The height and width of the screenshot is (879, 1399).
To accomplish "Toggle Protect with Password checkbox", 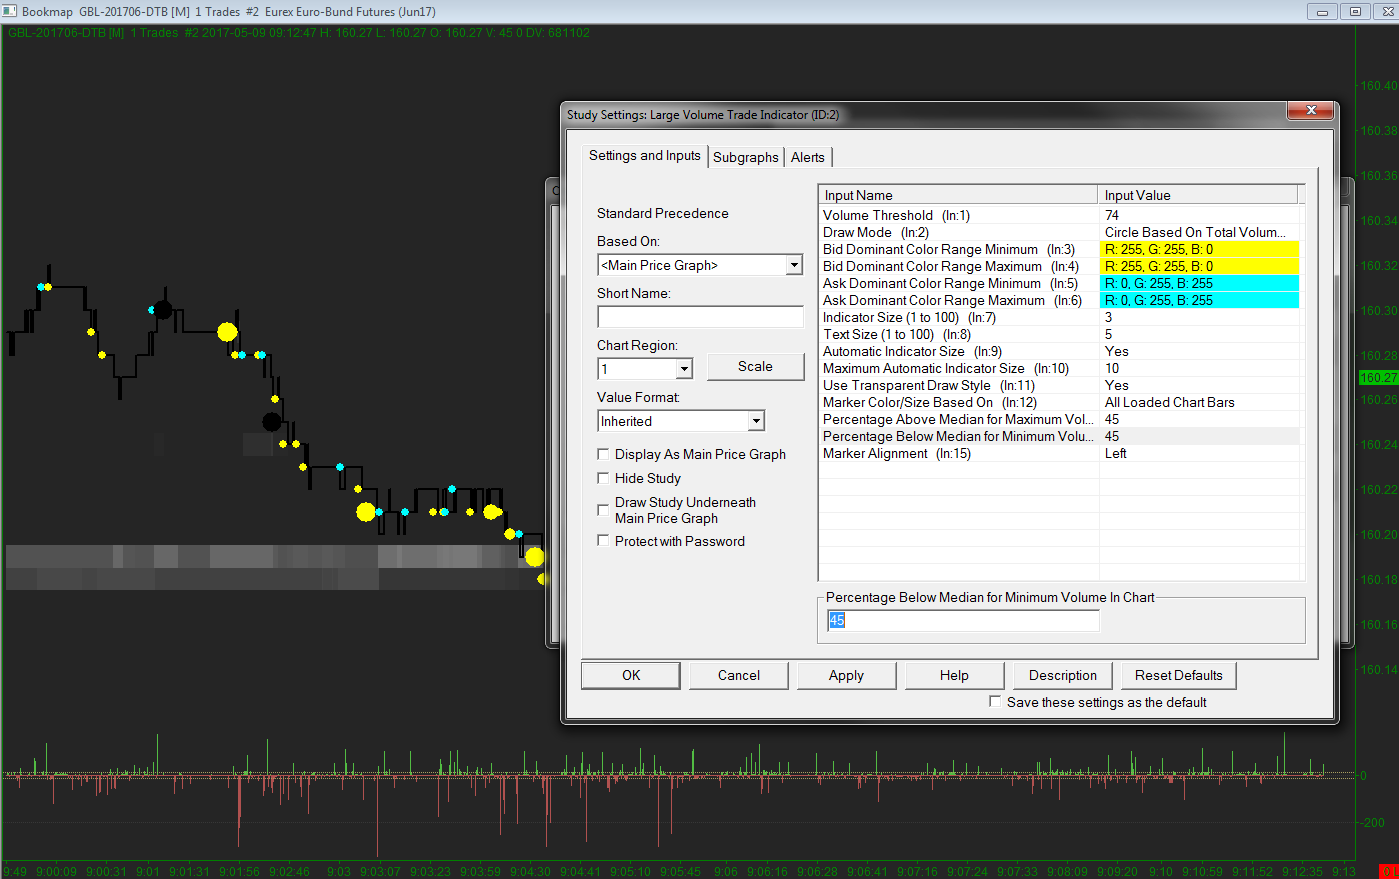I will (x=603, y=541).
